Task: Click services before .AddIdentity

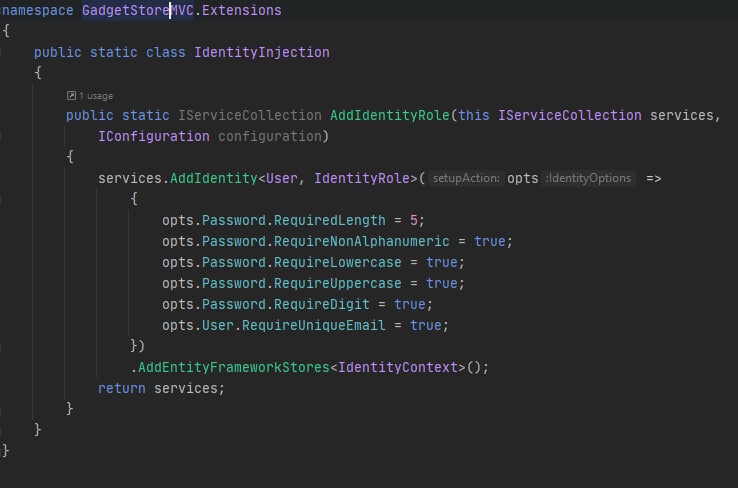Action: (x=130, y=178)
